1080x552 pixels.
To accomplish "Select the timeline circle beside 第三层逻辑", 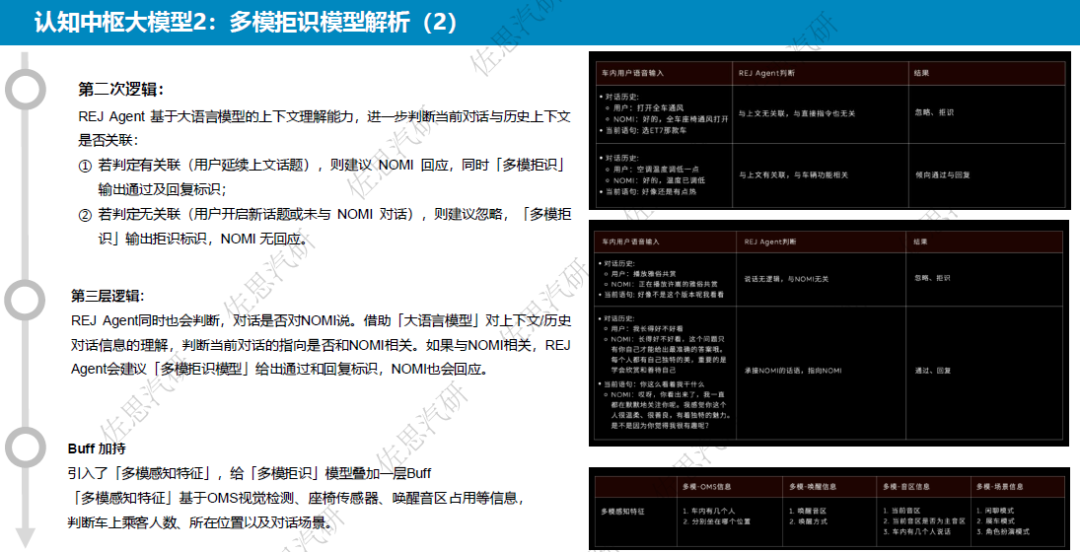I will tap(25, 300).
